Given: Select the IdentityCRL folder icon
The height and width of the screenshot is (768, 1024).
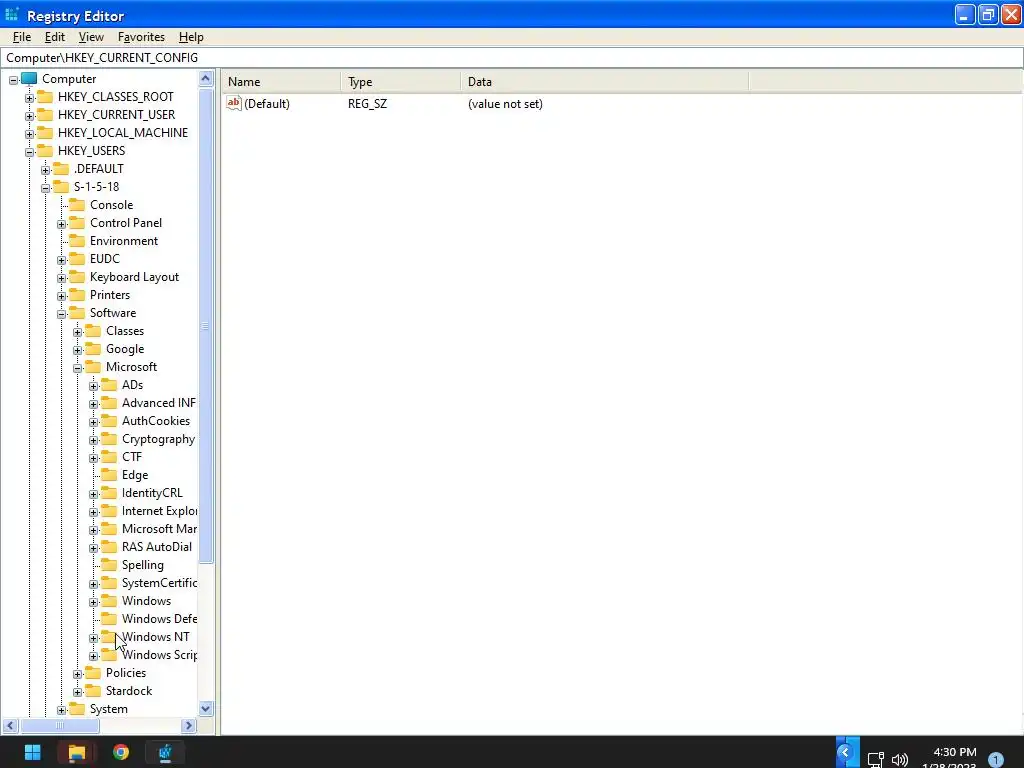Looking at the screenshot, I should [x=109, y=492].
